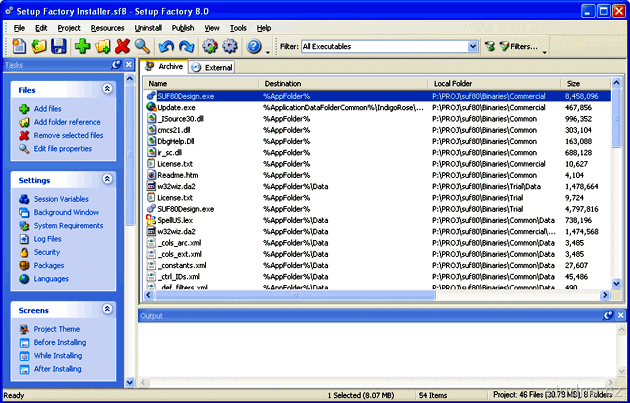This screenshot has width=630, height=403.
Task: Open the Publish menu
Action: 183,28
